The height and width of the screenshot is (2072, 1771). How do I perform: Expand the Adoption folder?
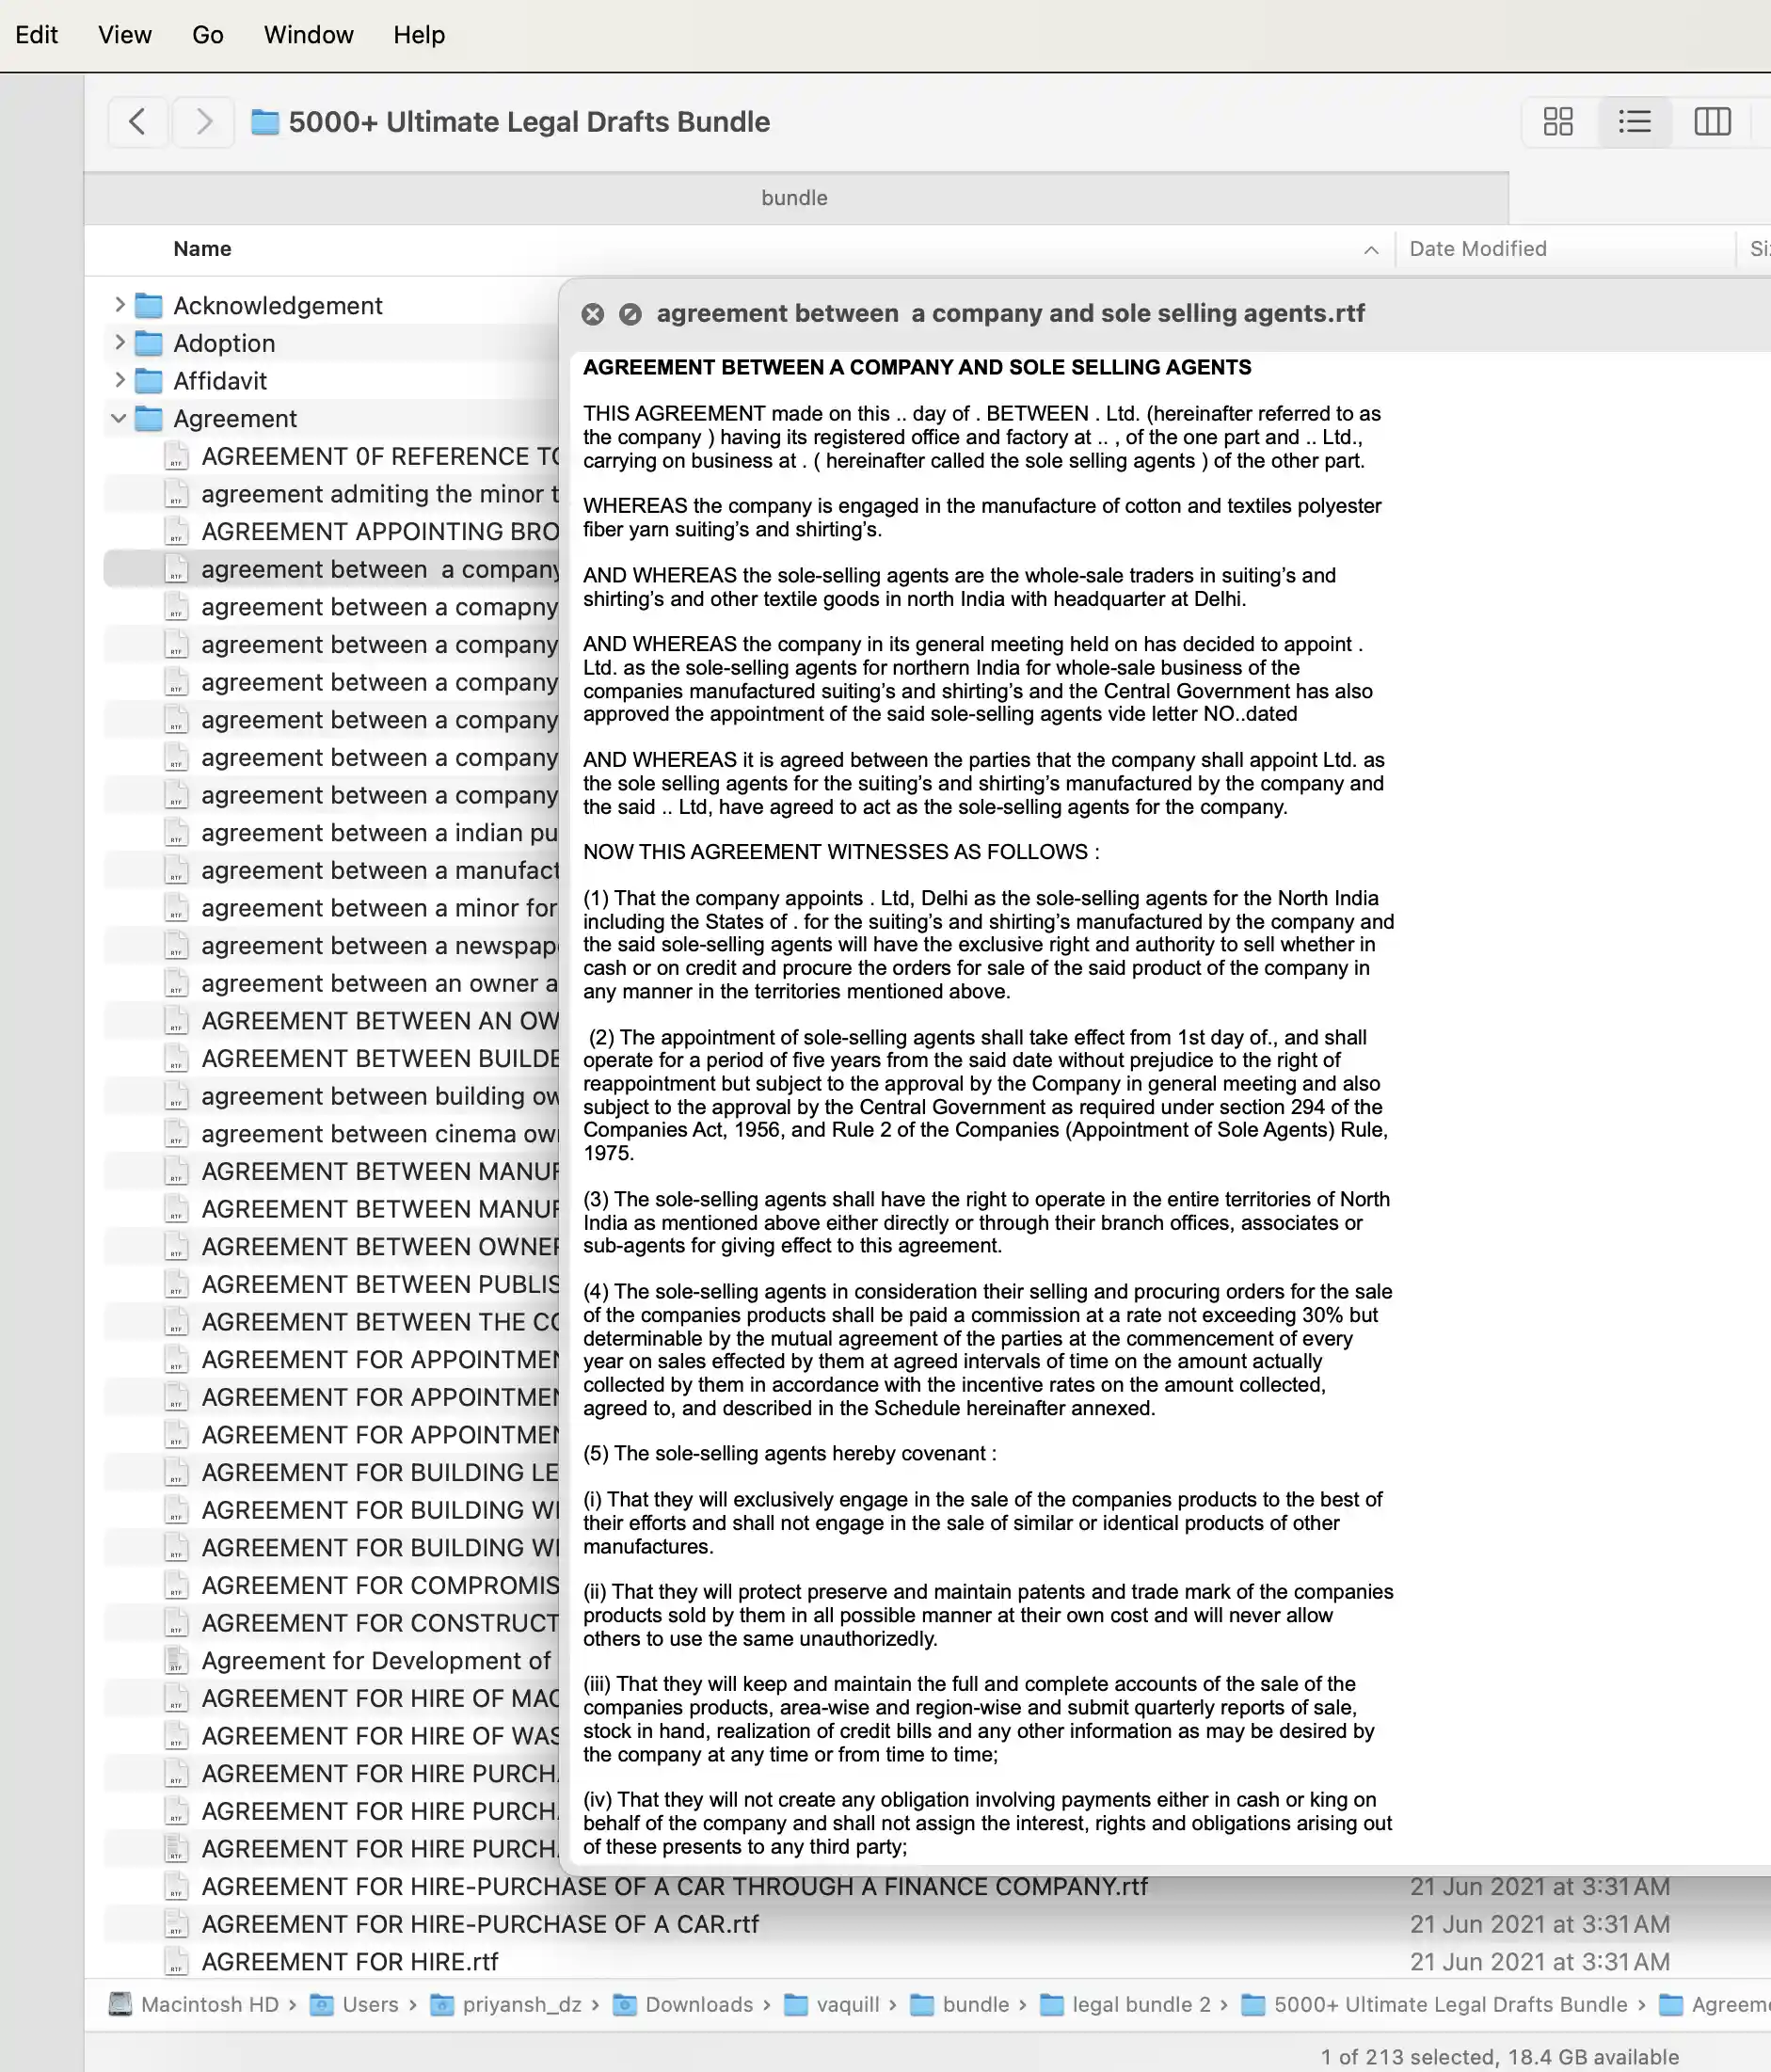(120, 342)
